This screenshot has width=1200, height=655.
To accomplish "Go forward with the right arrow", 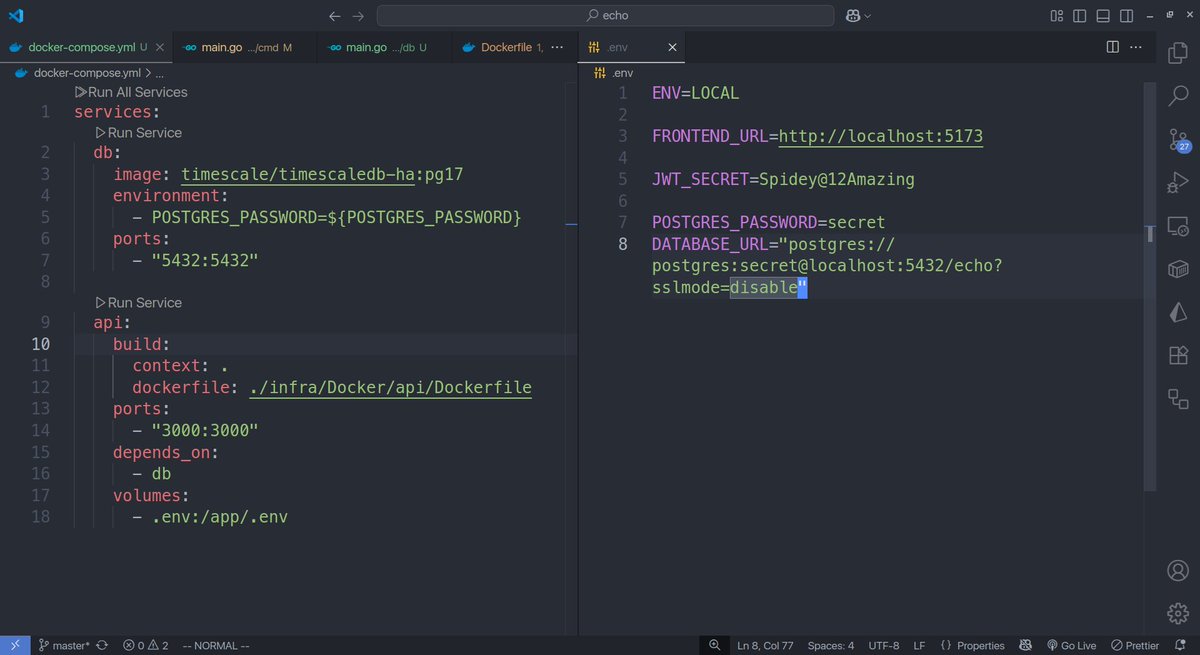I will click(358, 16).
